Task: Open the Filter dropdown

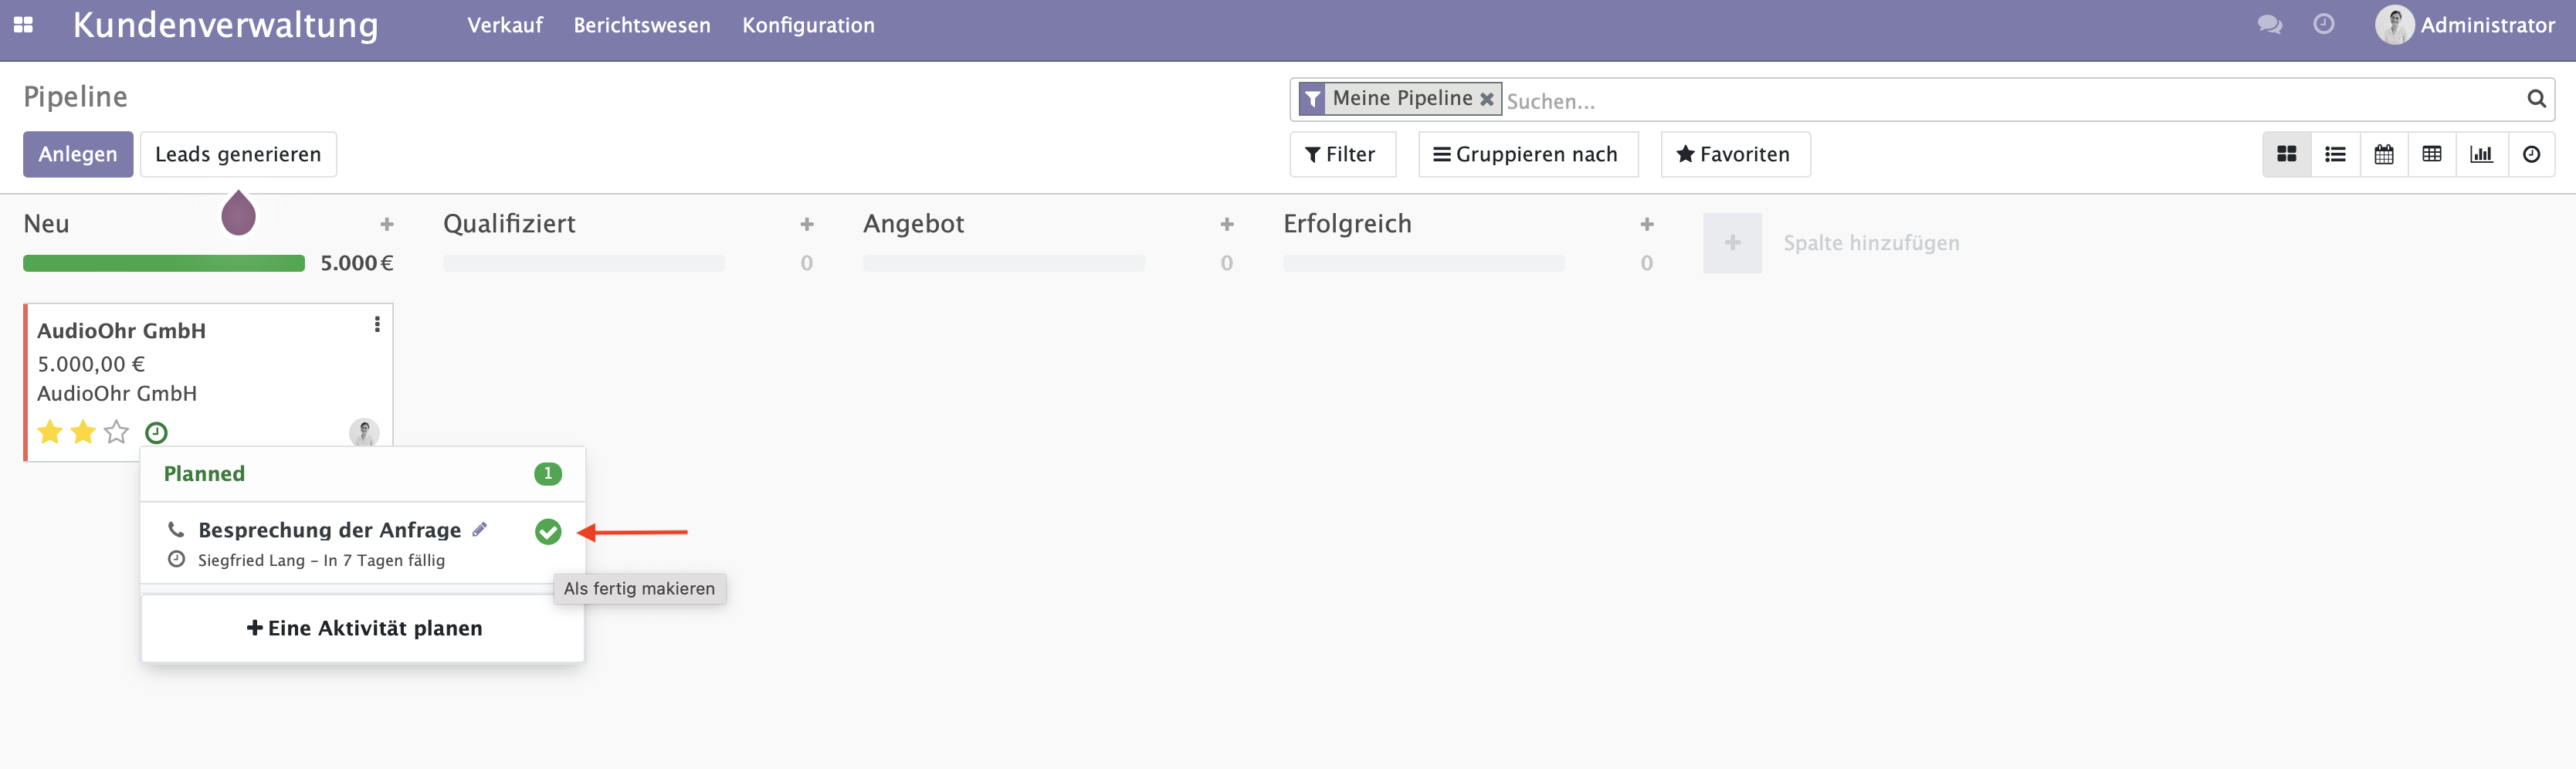Action: (1342, 154)
